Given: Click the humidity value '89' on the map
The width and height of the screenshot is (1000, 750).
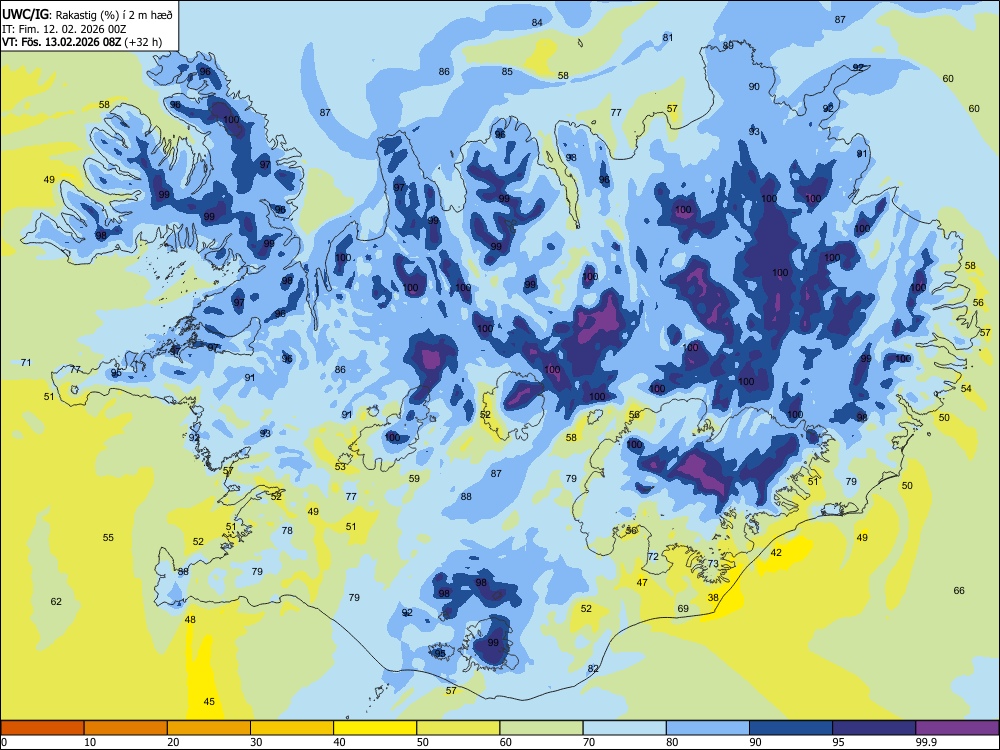Looking at the screenshot, I should [728, 45].
